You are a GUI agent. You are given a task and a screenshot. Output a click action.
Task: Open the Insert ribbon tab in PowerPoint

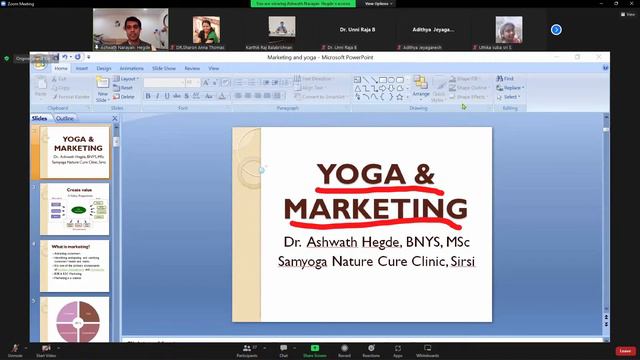tap(82, 68)
